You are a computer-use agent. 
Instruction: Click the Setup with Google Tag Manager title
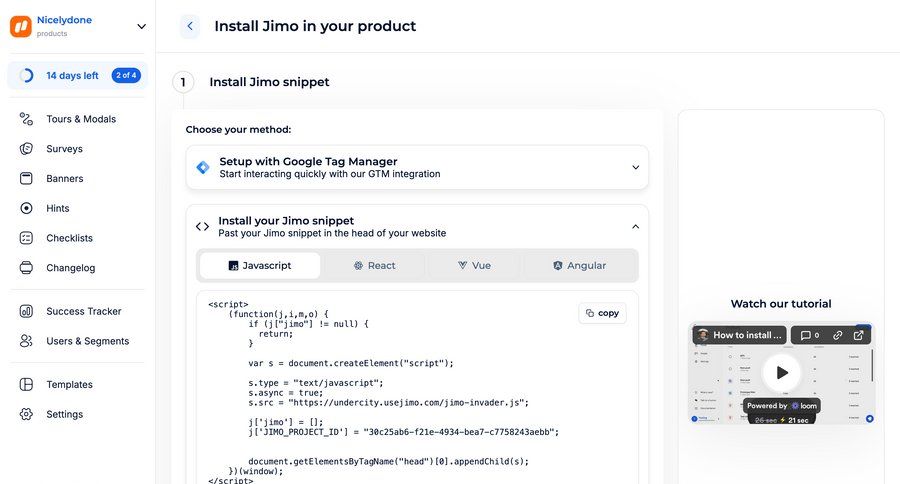click(x=308, y=161)
